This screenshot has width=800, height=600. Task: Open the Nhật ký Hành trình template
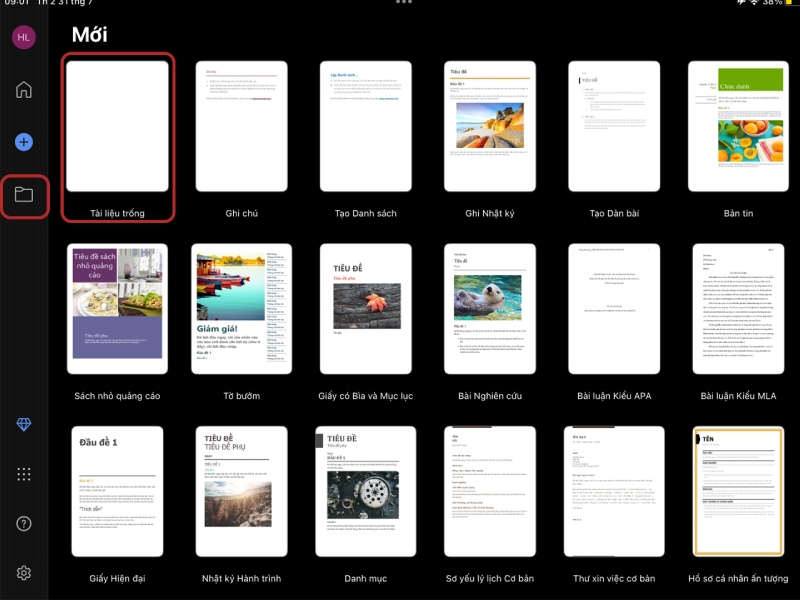click(242, 491)
